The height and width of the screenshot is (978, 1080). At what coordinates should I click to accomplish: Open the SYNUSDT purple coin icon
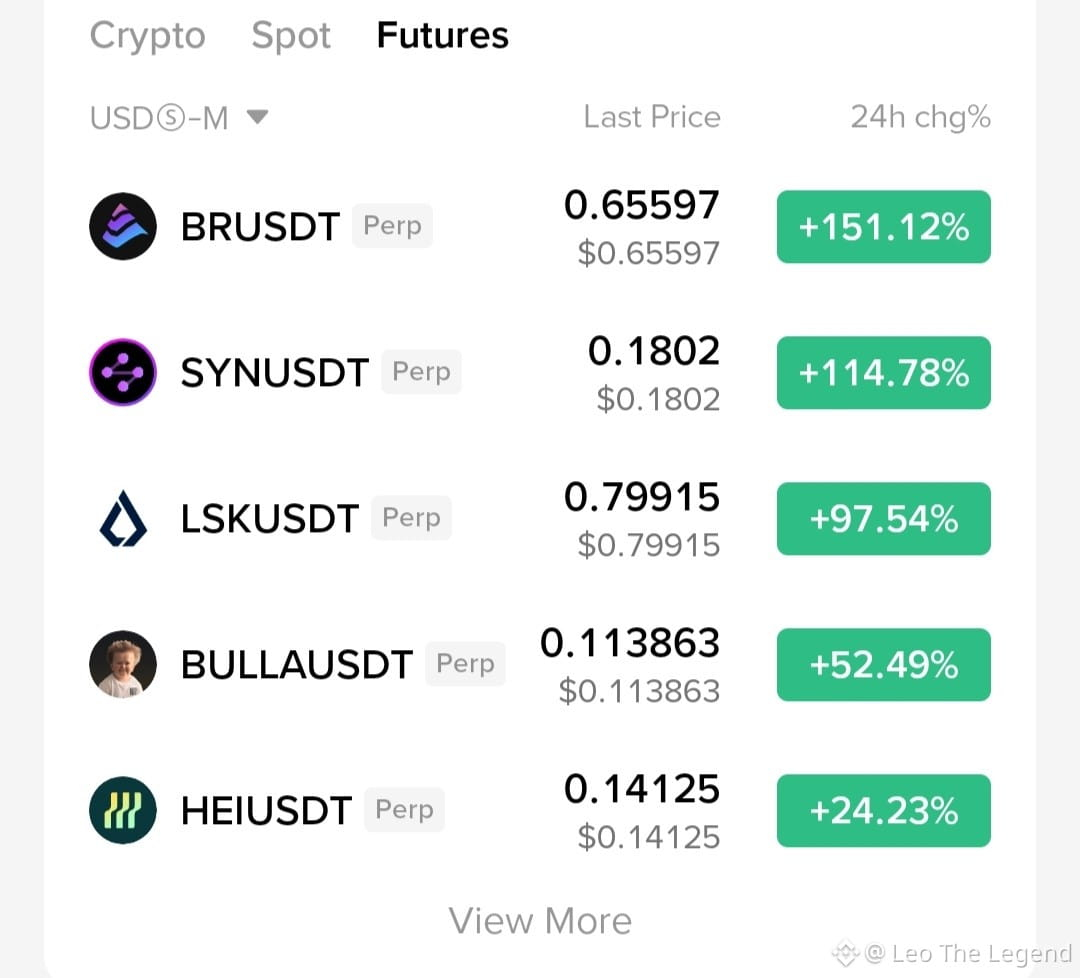tap(123, 372)
